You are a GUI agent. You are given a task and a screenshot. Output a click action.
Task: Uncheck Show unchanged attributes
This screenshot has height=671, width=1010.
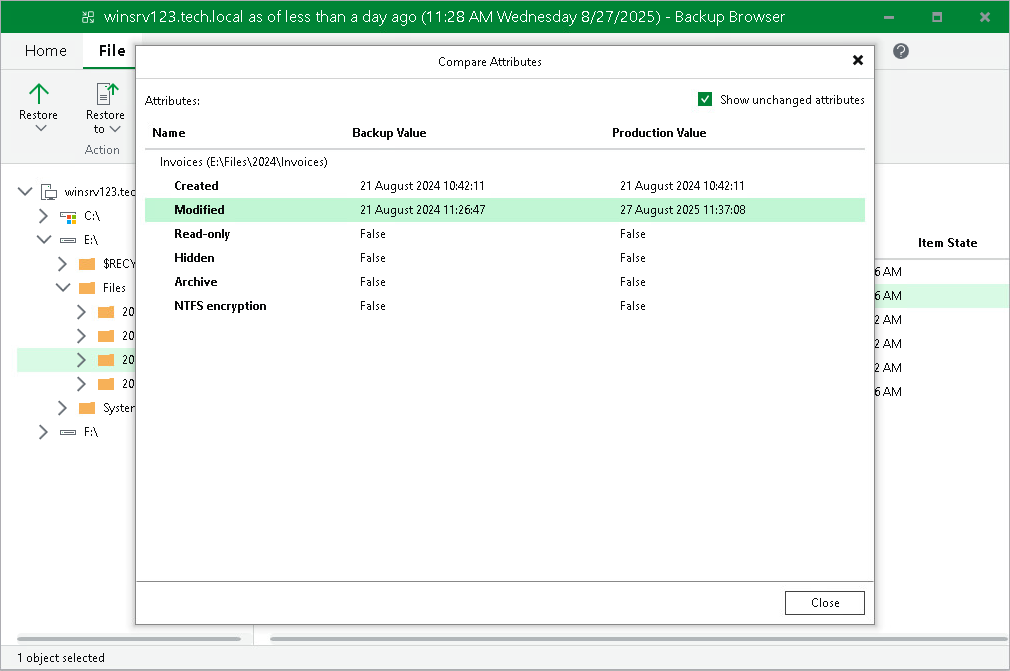click(x=705, y=99)
